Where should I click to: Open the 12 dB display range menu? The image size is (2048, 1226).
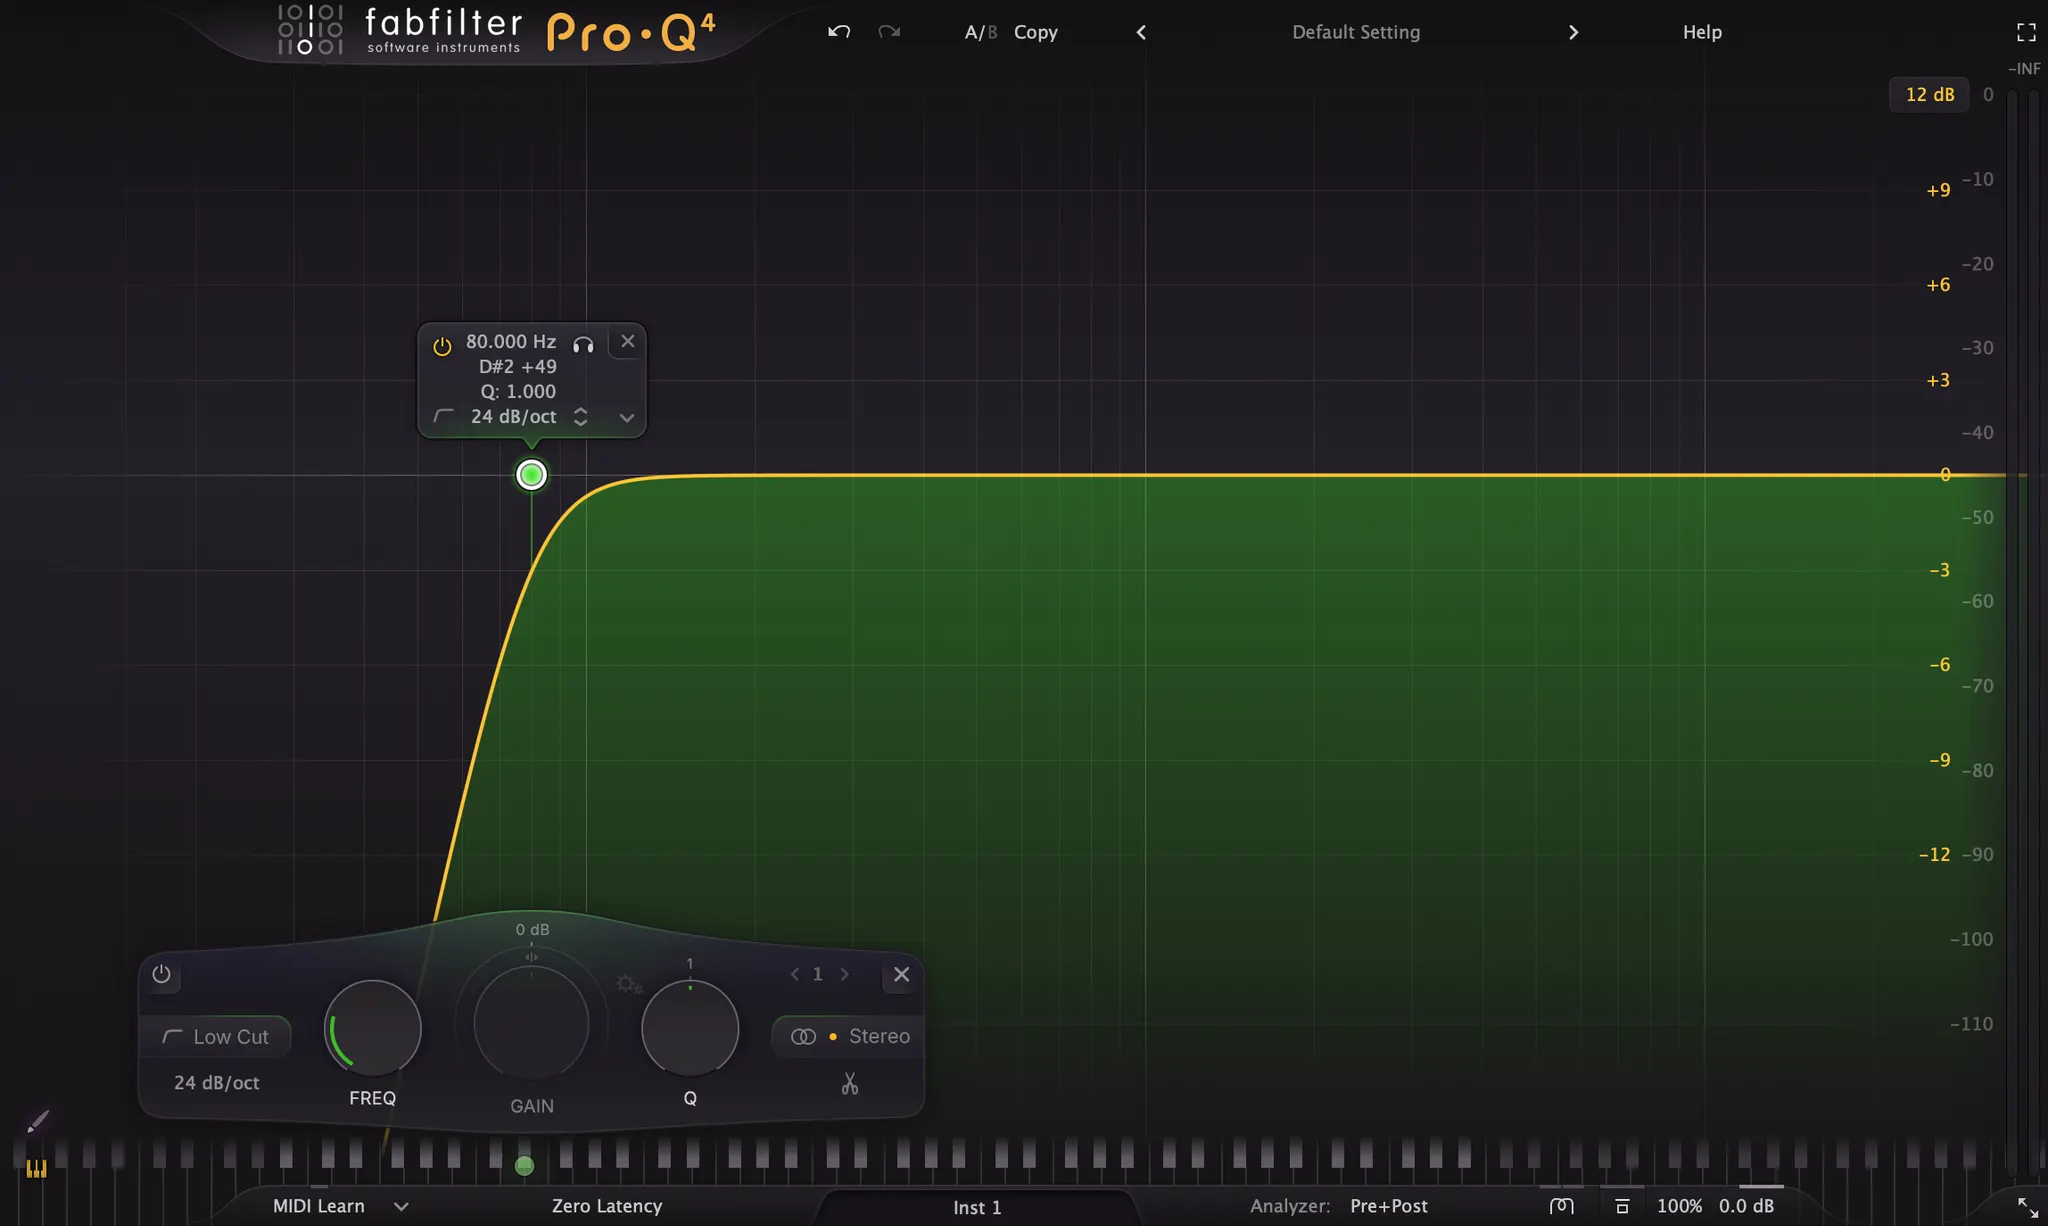[1929, 94]
